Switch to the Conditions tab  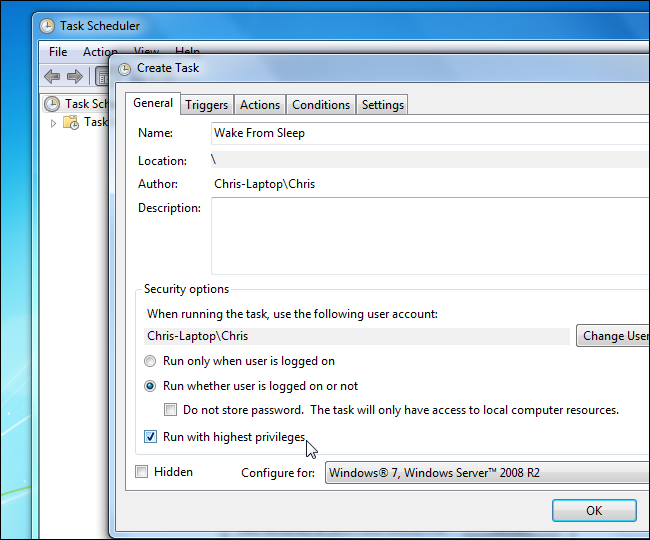[321, 105]
